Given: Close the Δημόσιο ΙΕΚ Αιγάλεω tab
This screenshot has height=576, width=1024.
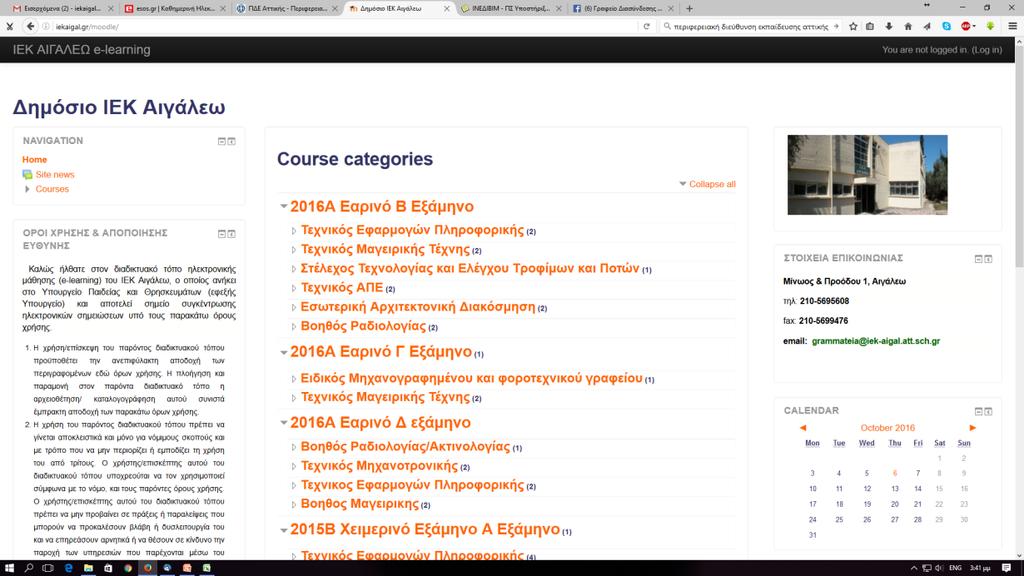Looking at the screenshot, I should tap(447, 8).
